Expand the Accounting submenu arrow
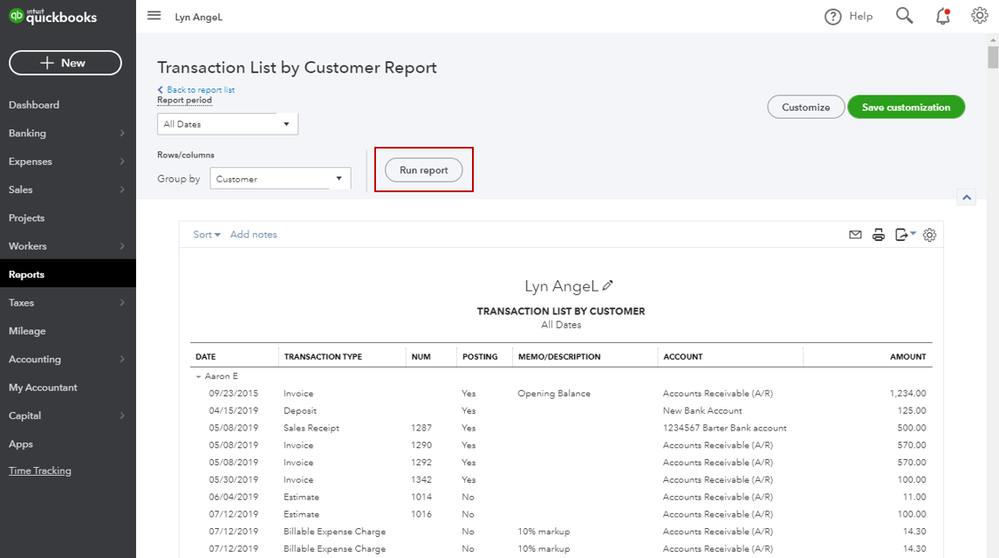The image size is (999, 558). pos(122,359)
